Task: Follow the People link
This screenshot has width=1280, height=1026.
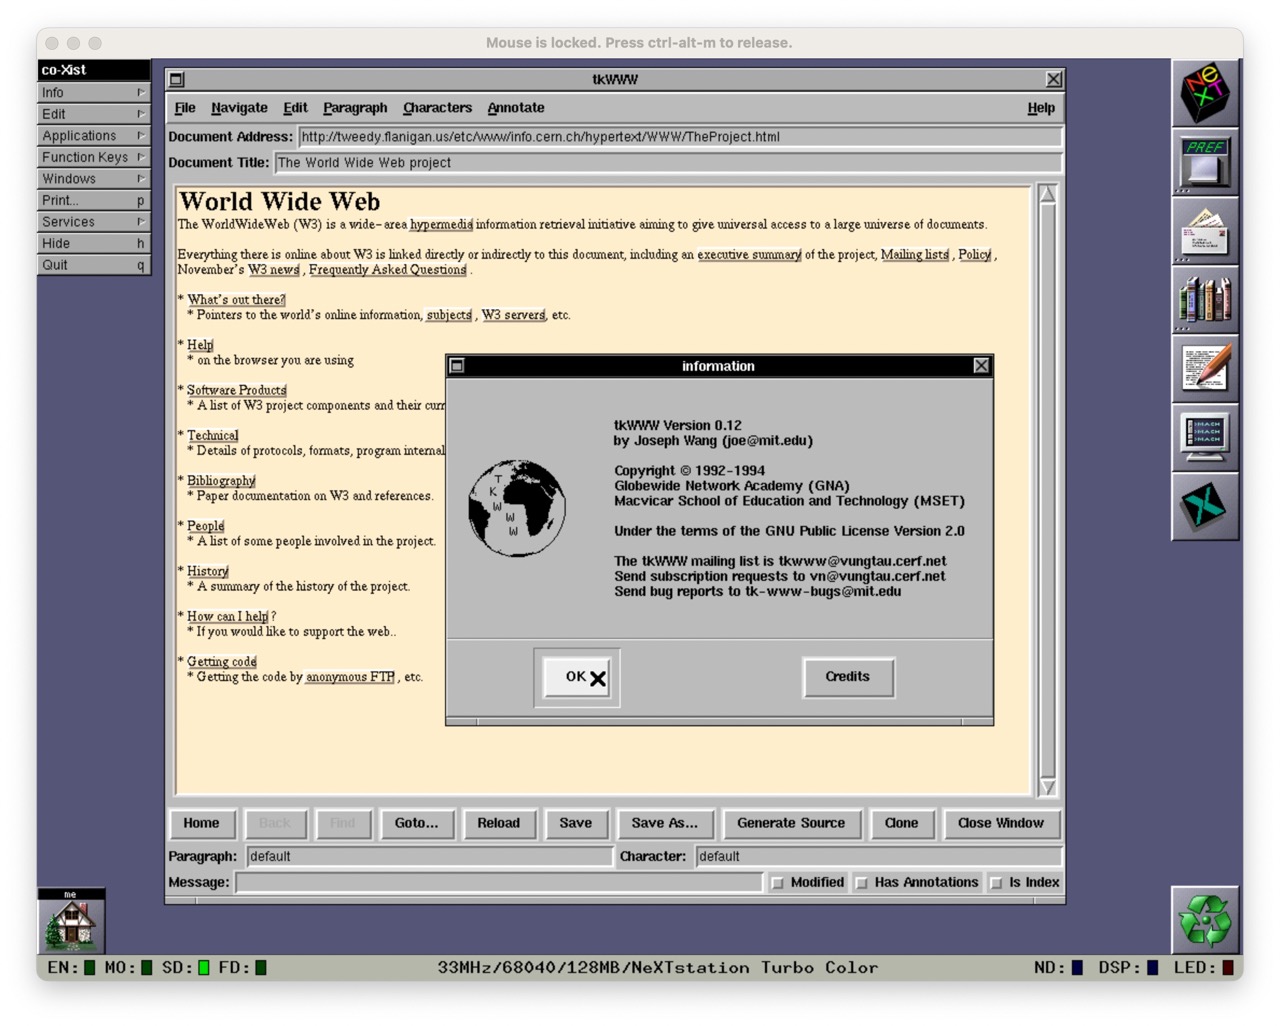Action: (205, 526)
